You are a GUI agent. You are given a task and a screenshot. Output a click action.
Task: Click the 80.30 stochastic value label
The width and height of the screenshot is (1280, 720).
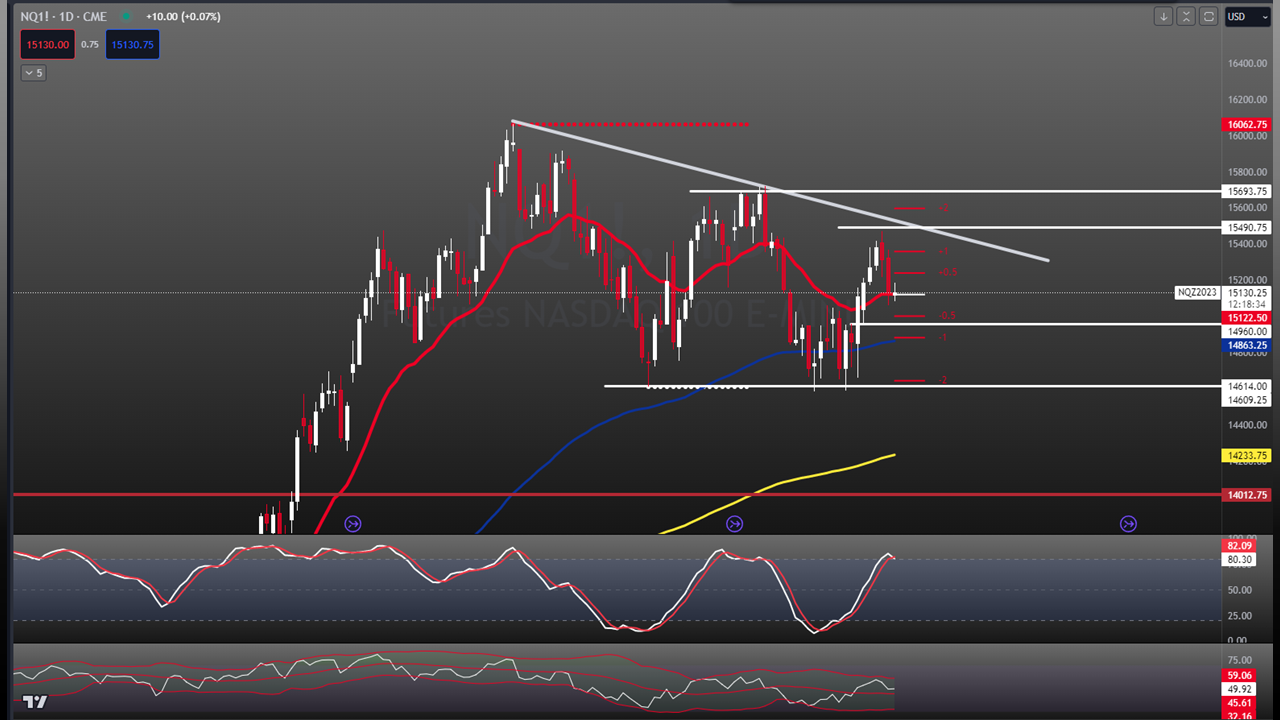pyautogui.click(x=1239, y=560)
